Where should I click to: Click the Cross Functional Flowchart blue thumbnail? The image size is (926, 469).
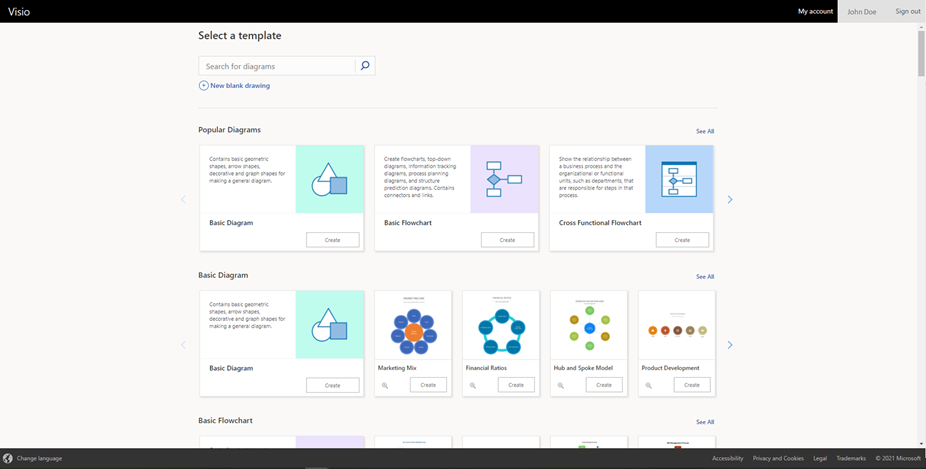coord(679,179)
